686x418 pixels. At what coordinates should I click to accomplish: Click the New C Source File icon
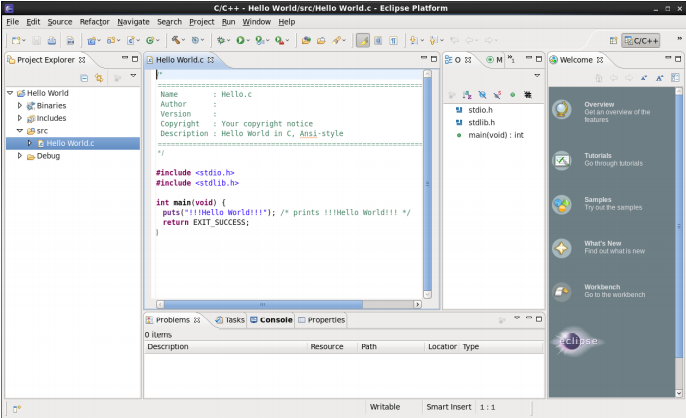pyautogui.click(x=130, y=41)
